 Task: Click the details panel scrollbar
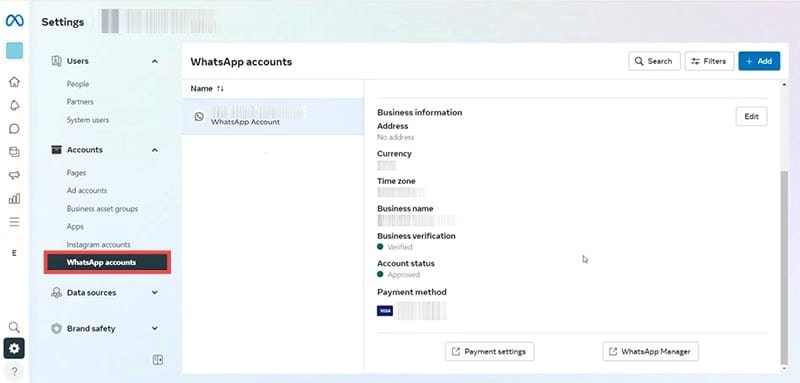click(x=784, y=268)
